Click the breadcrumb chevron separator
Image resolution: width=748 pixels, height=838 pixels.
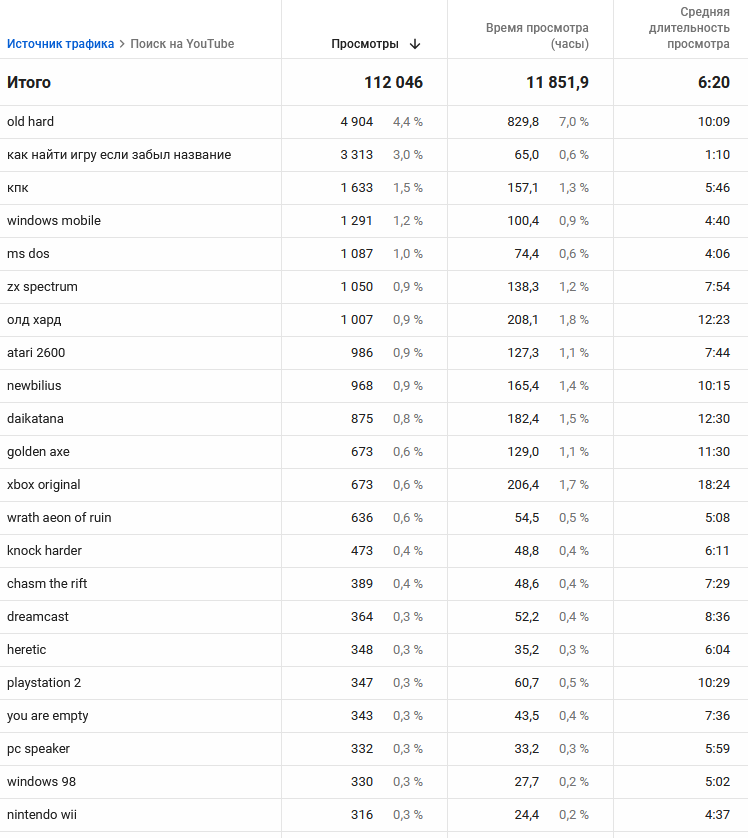pos(122,44)
